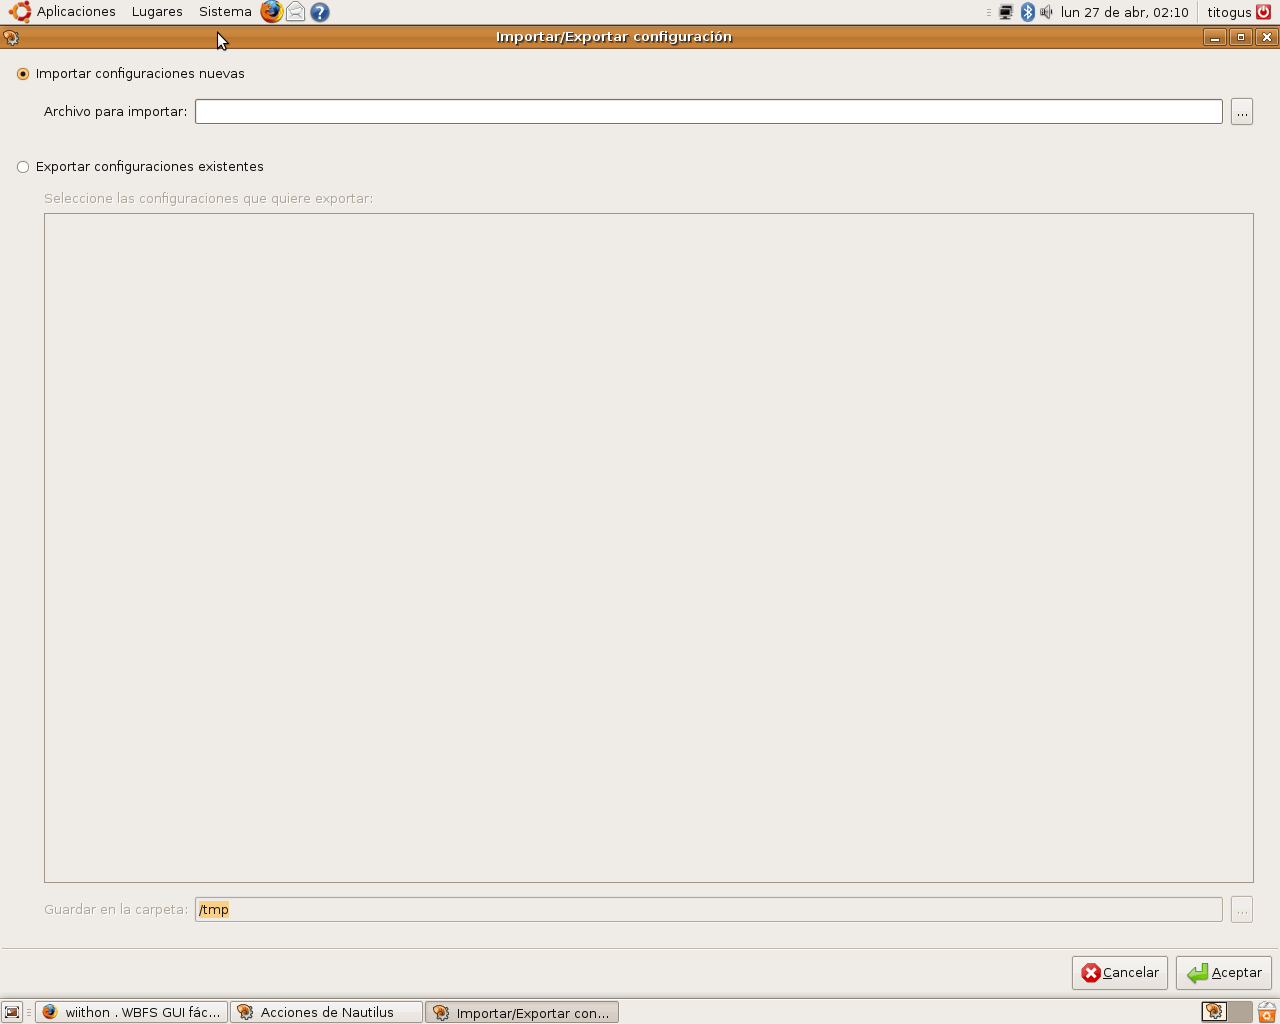Image resolution: width=1280 pixels, height=1024 pixels.
Task: Select Exportar configuraciones existentes option
Action: [x=141, y=167]
